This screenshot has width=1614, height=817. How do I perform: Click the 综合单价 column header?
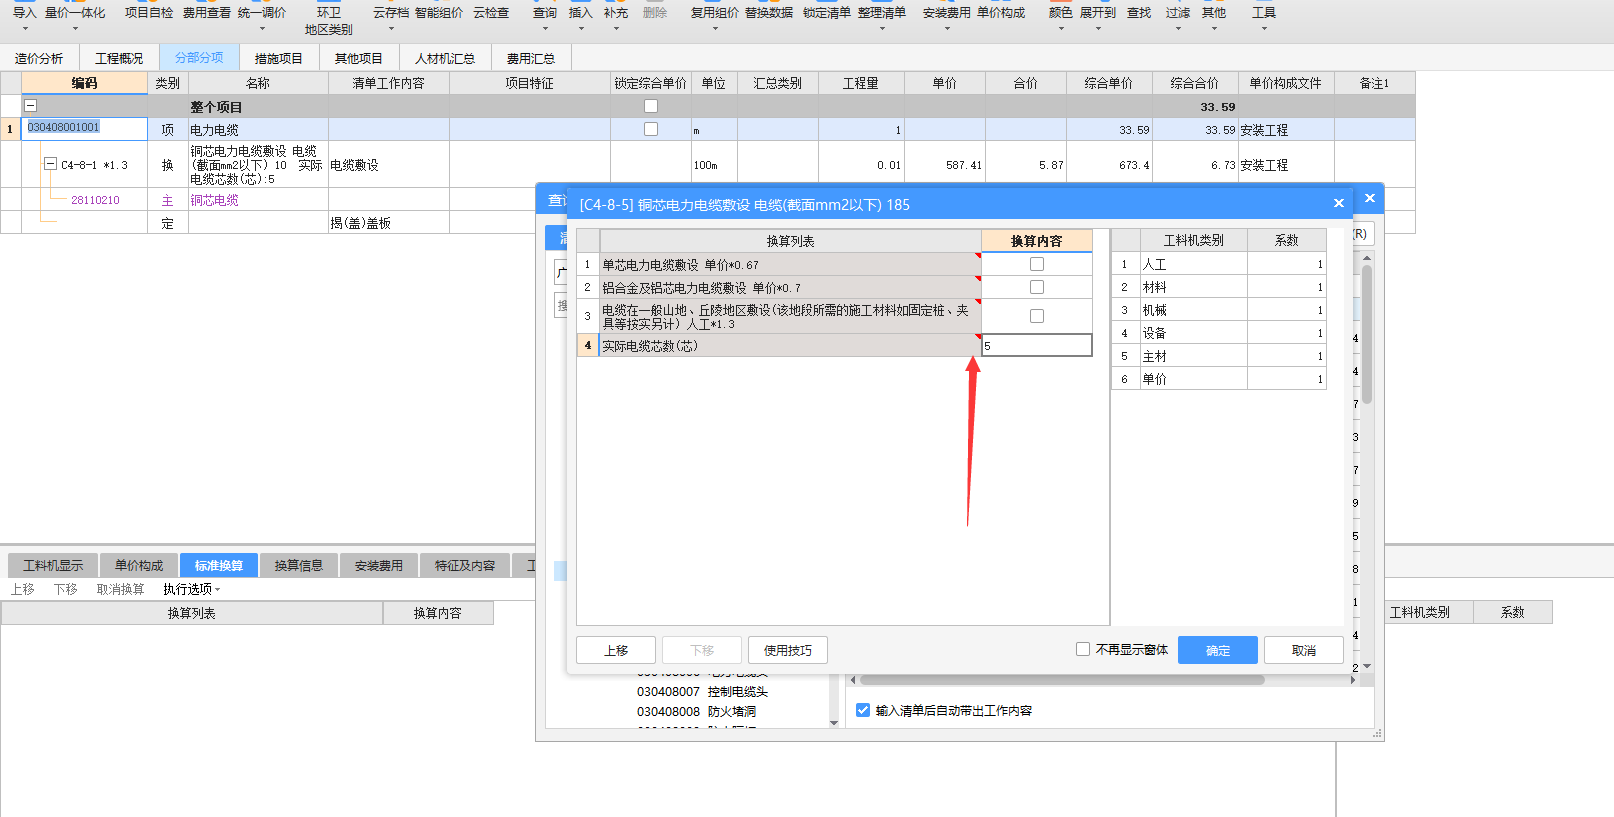point(1109,83)
